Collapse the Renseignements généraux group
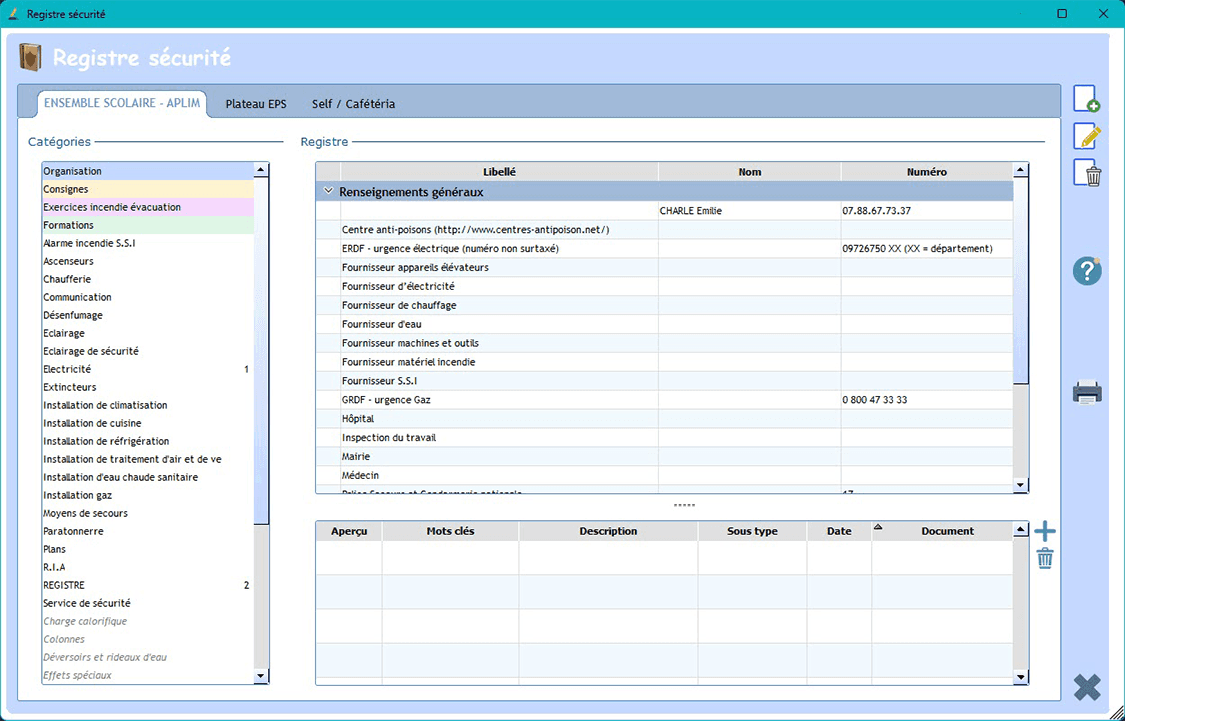The height and width of the screenshot is (721, 1216). 328,191
